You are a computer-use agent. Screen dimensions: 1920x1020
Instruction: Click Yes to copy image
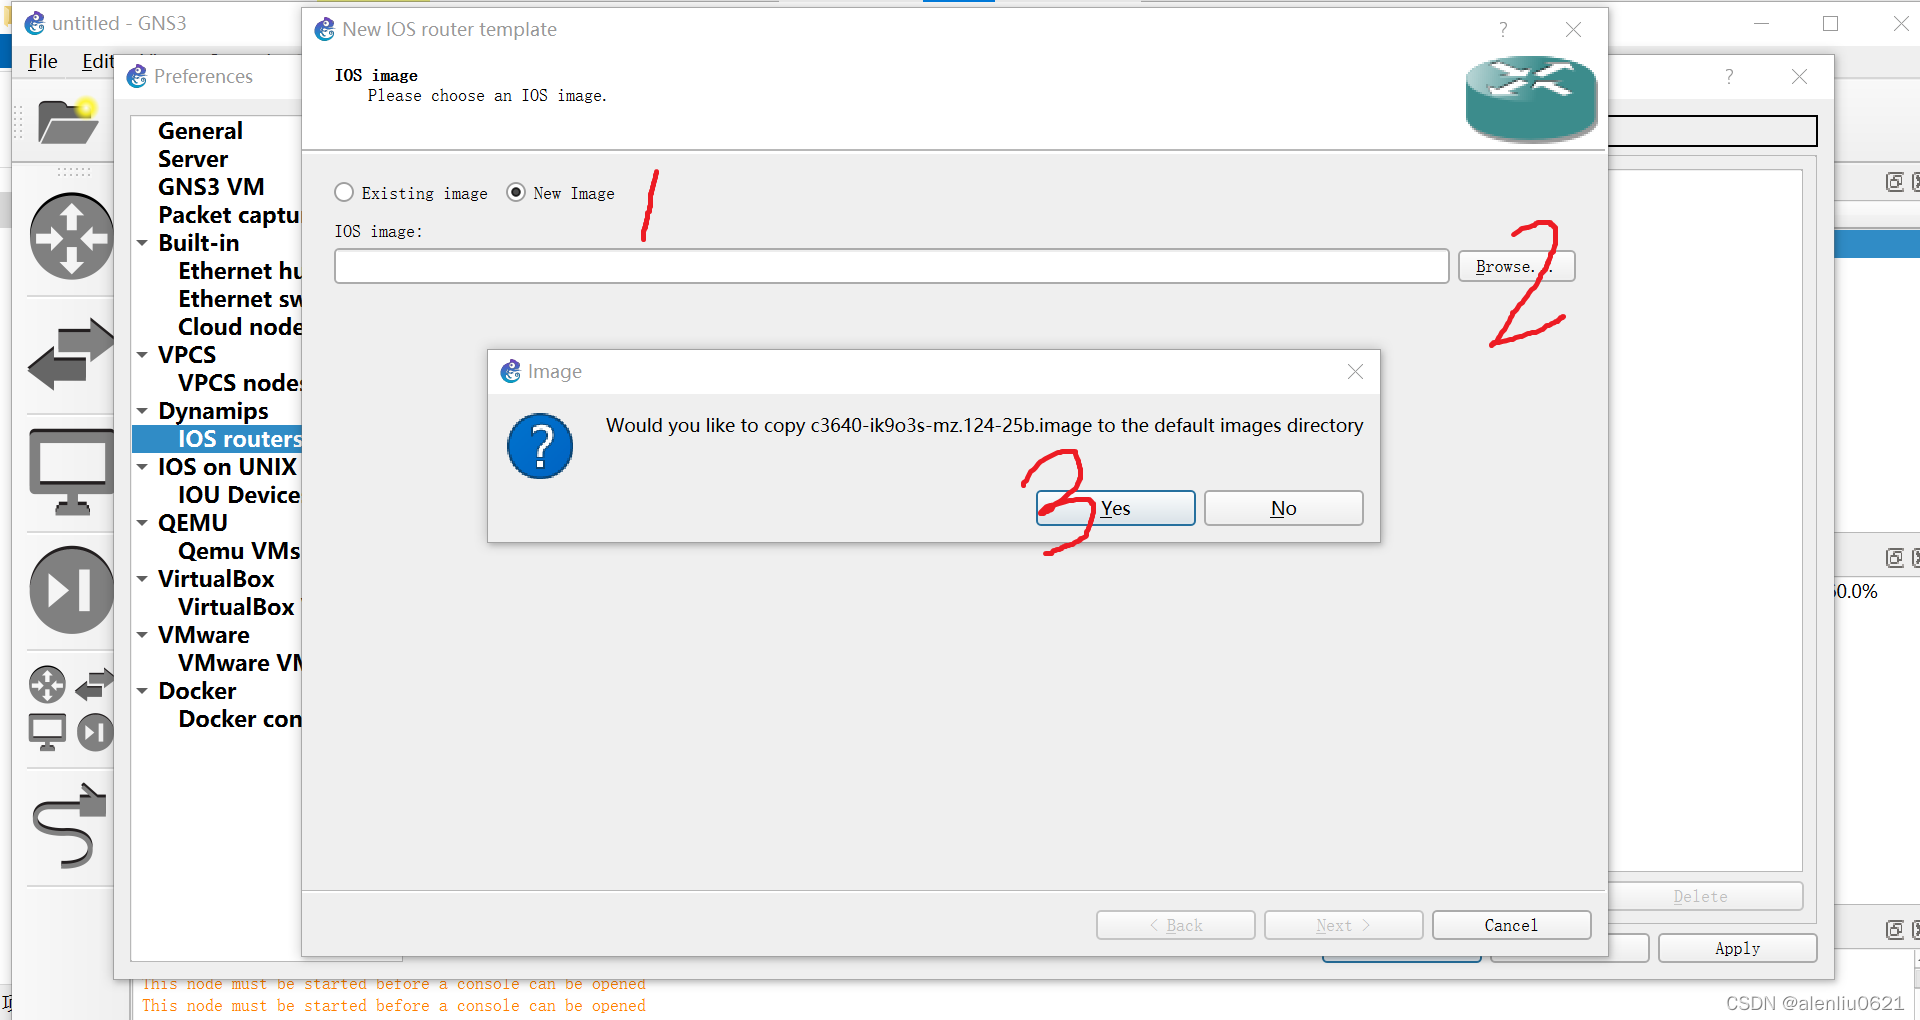click(1115, 508)
